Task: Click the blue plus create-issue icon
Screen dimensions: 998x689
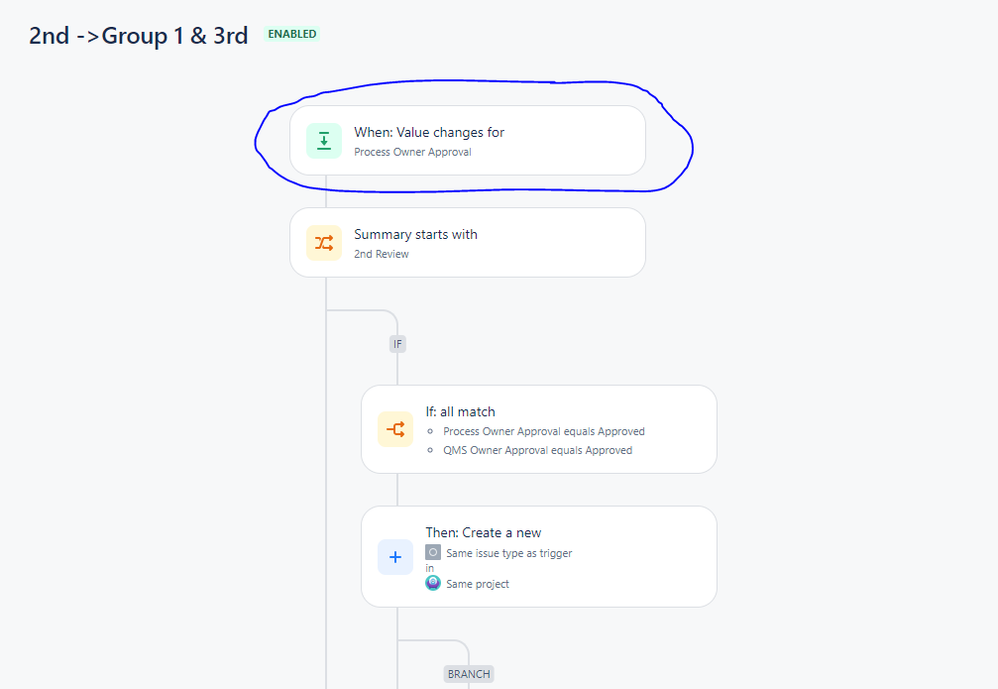Action: point(395,557)
